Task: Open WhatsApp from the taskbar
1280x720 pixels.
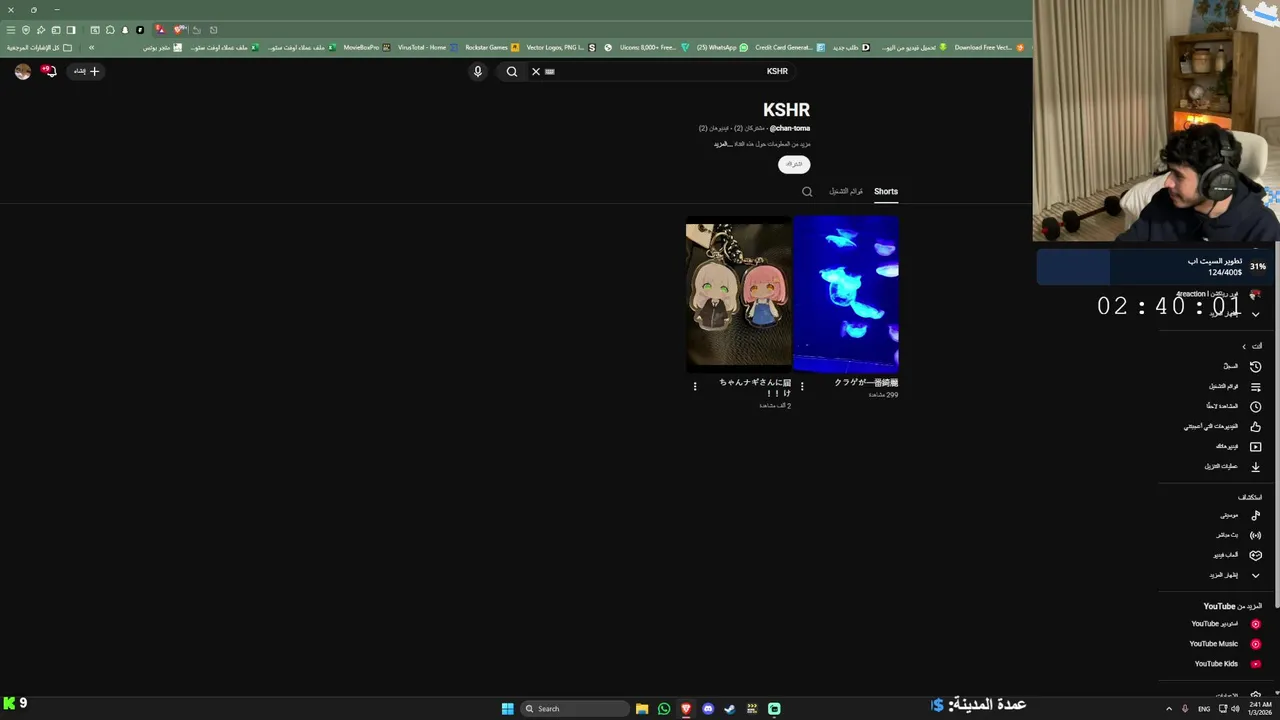Action: pos(664,709)
